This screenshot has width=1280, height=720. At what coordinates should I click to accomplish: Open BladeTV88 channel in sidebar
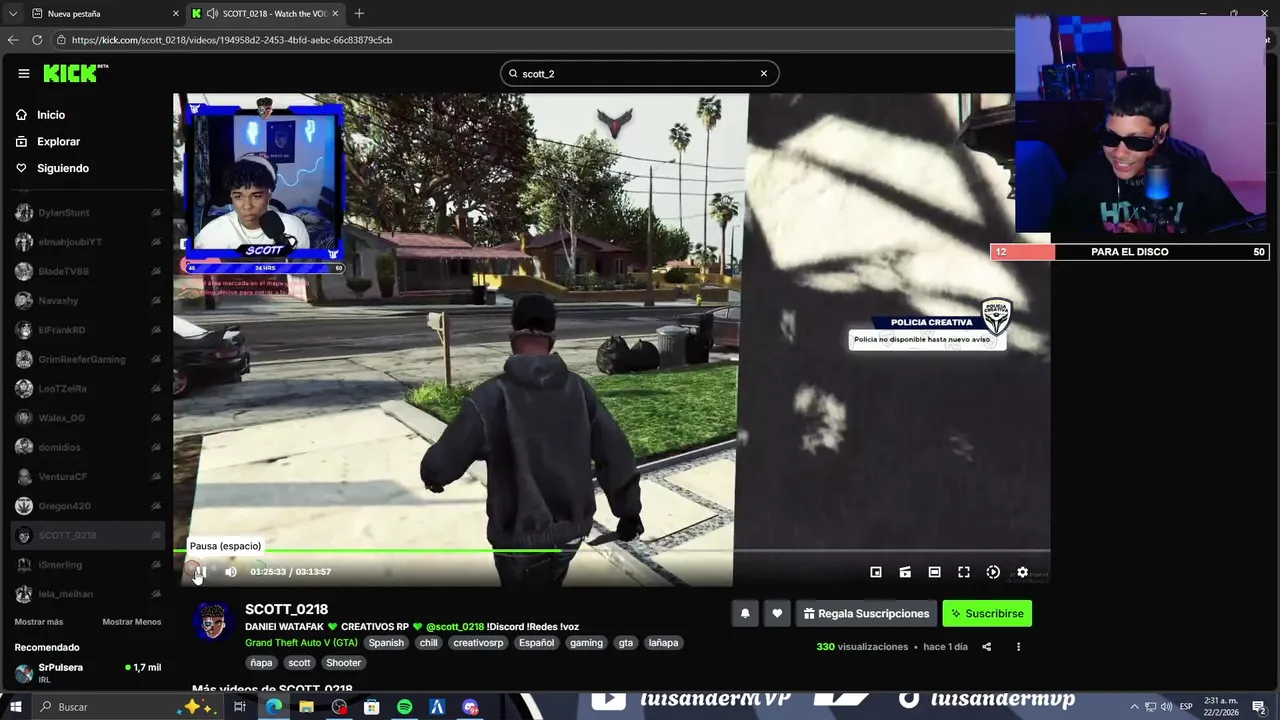pos(88,271)
